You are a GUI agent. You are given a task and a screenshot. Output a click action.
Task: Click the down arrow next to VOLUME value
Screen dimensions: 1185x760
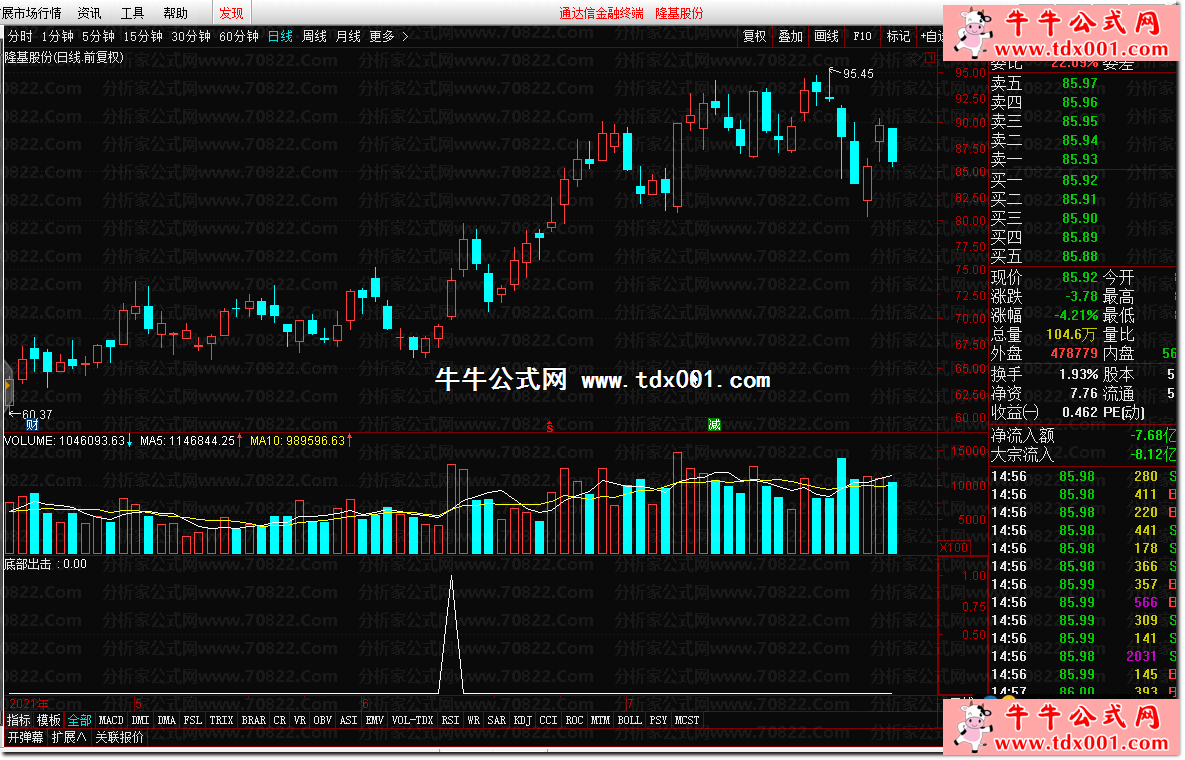coord(130,441)
